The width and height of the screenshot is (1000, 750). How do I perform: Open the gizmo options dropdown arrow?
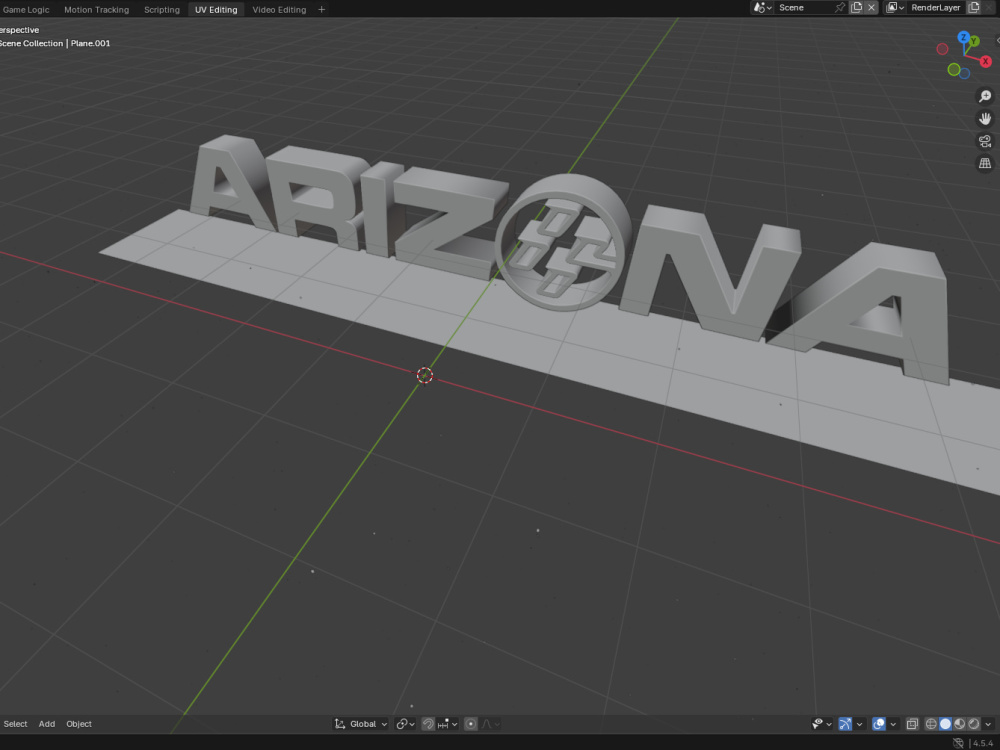click(860, 724)
